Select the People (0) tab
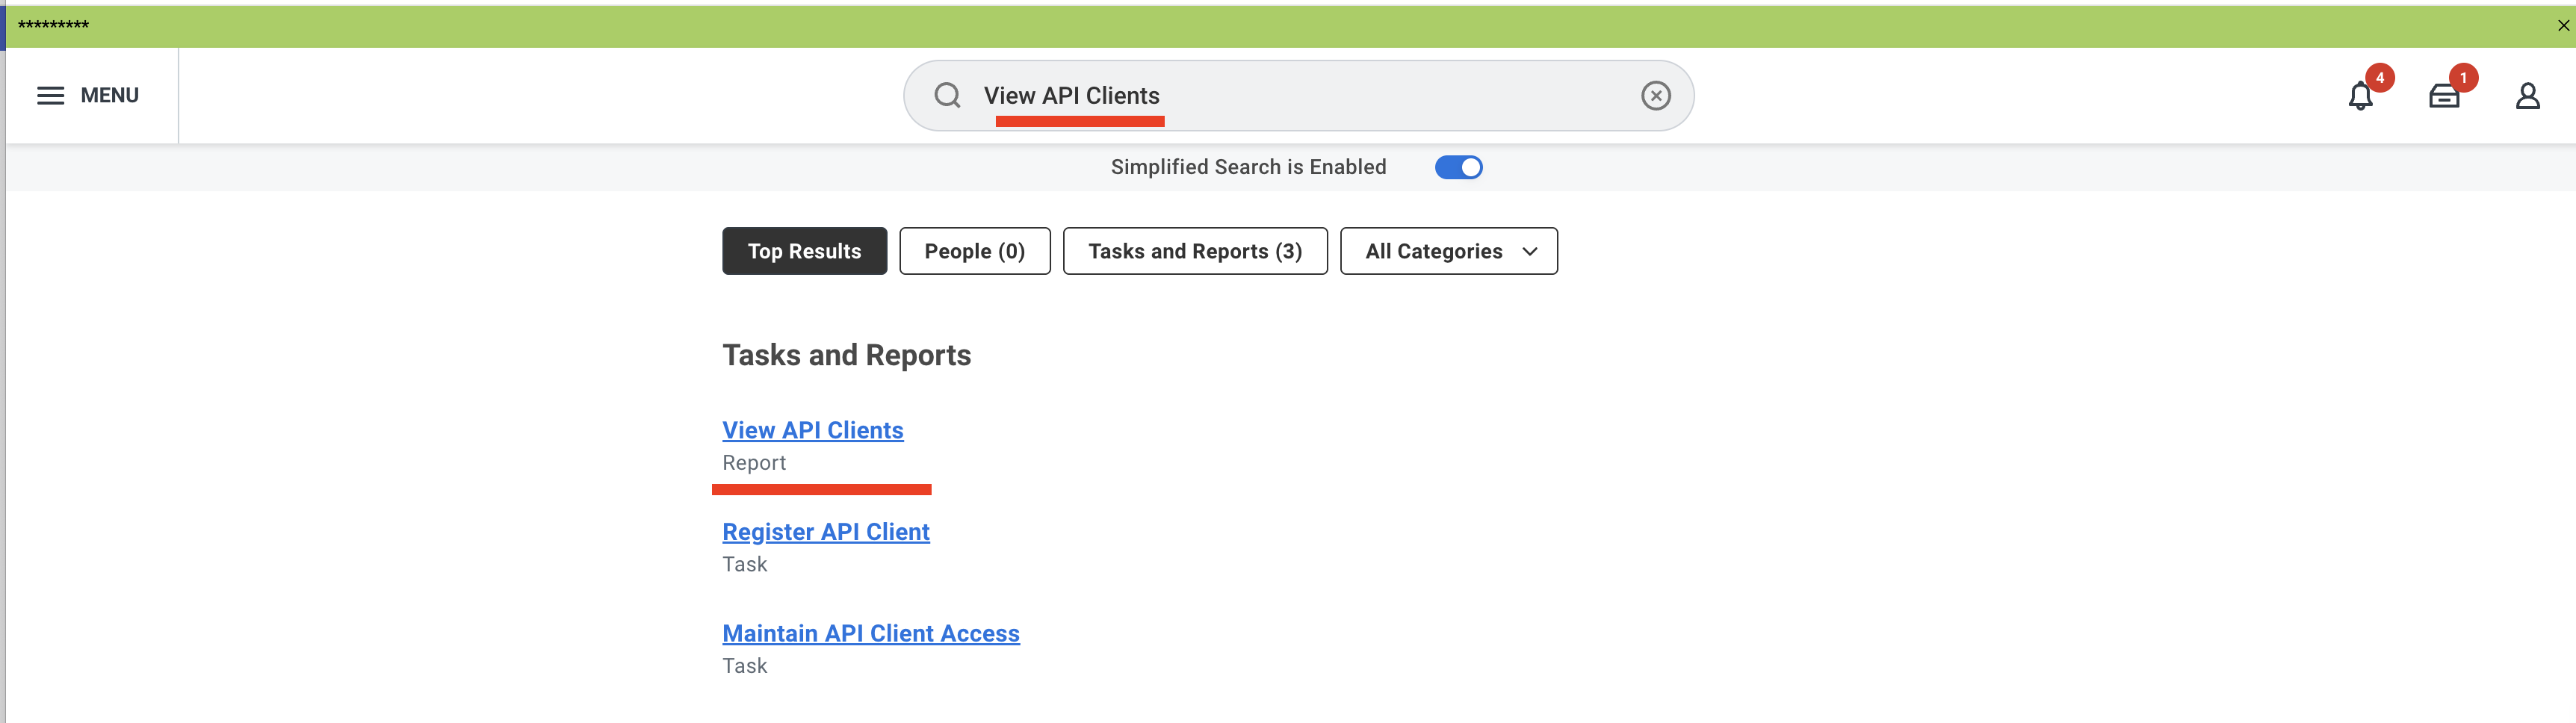Viewport: 2576px width, 723px height. click(x=974, y=251)
